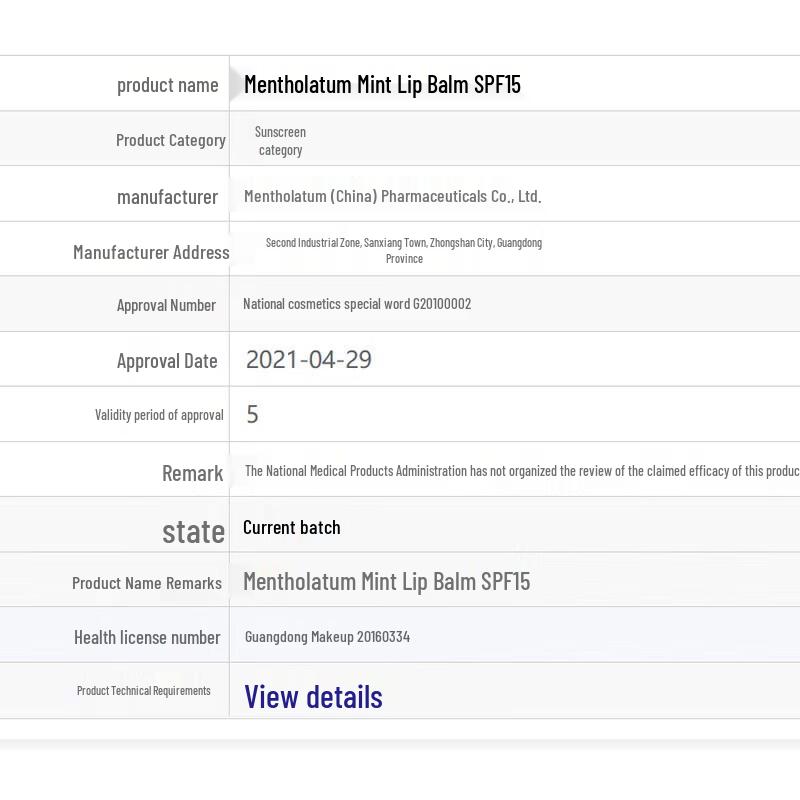
Task: Click approval number G20100002 value
Action: point(357,304)
